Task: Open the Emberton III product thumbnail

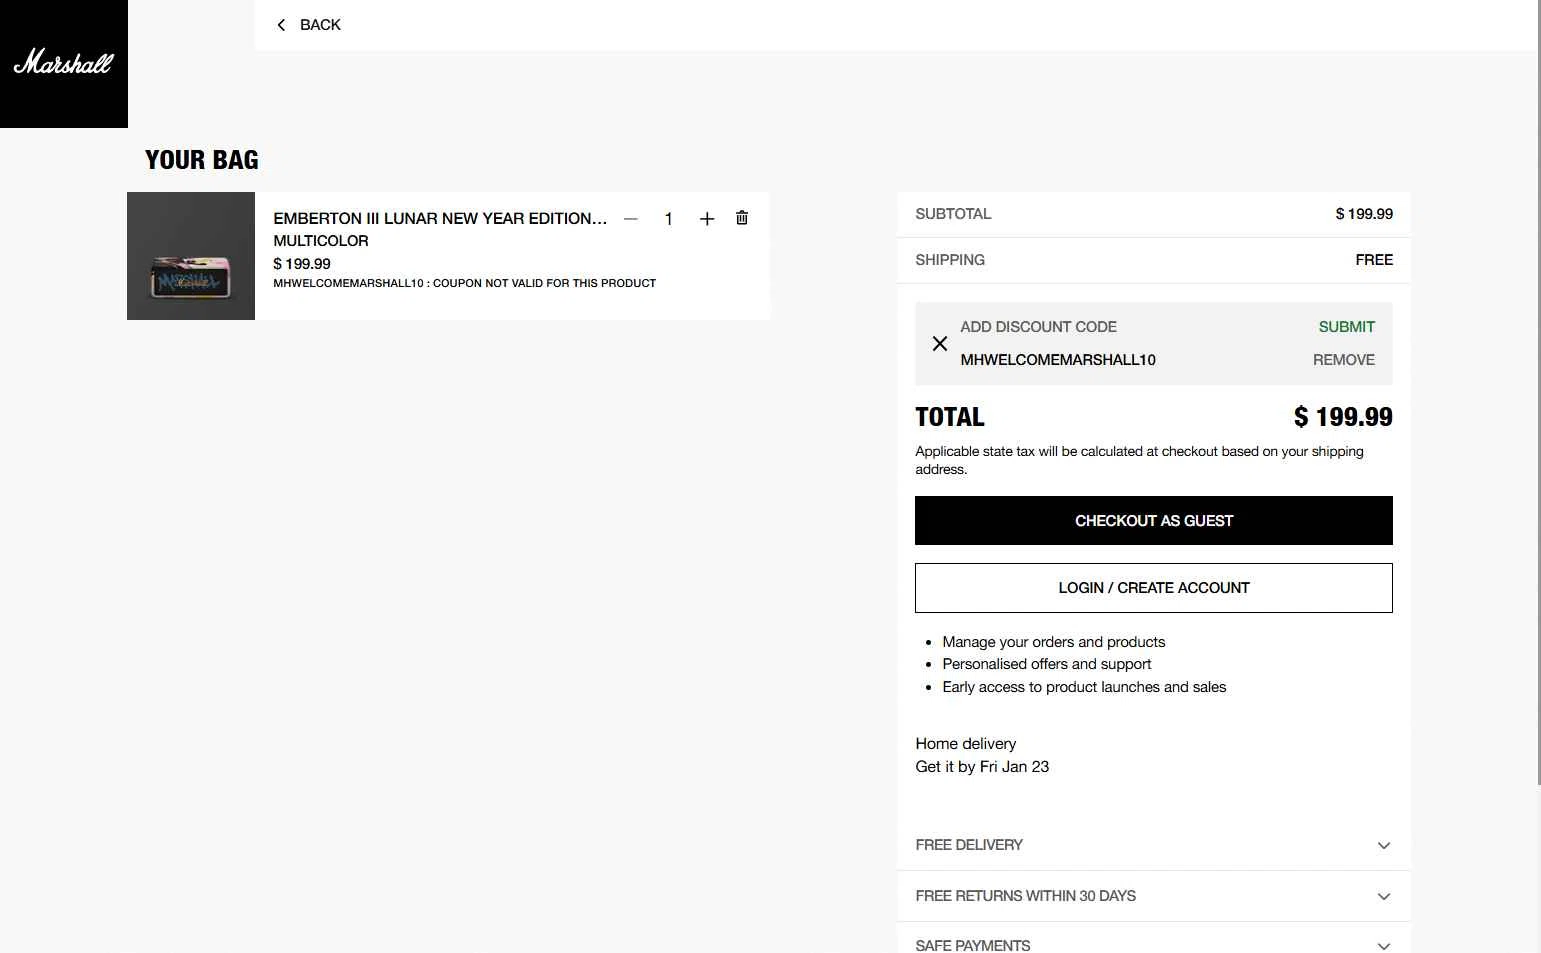Action: [191, 256]
